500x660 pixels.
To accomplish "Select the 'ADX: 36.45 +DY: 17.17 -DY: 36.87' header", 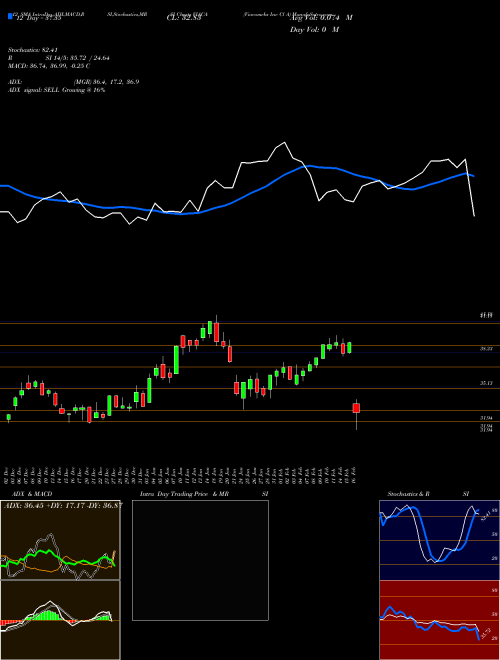I will pyautogui.click(x=63, y=505).
